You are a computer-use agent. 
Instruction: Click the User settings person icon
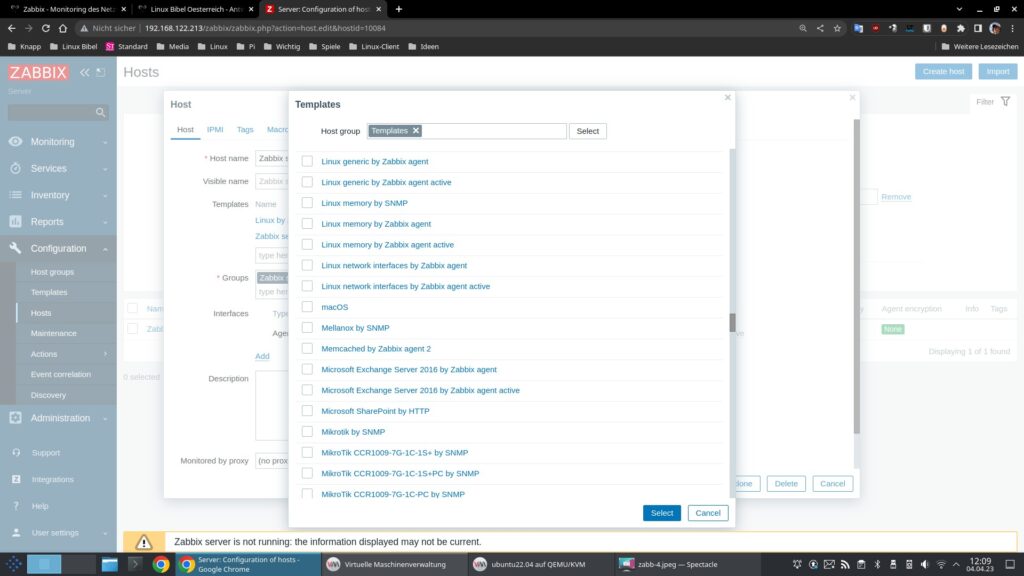pos(16,533)
